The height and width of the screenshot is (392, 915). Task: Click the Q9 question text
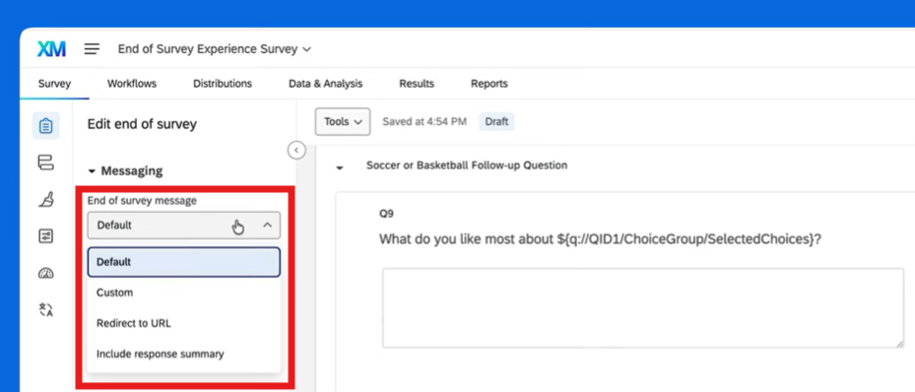tap(600, 239)
